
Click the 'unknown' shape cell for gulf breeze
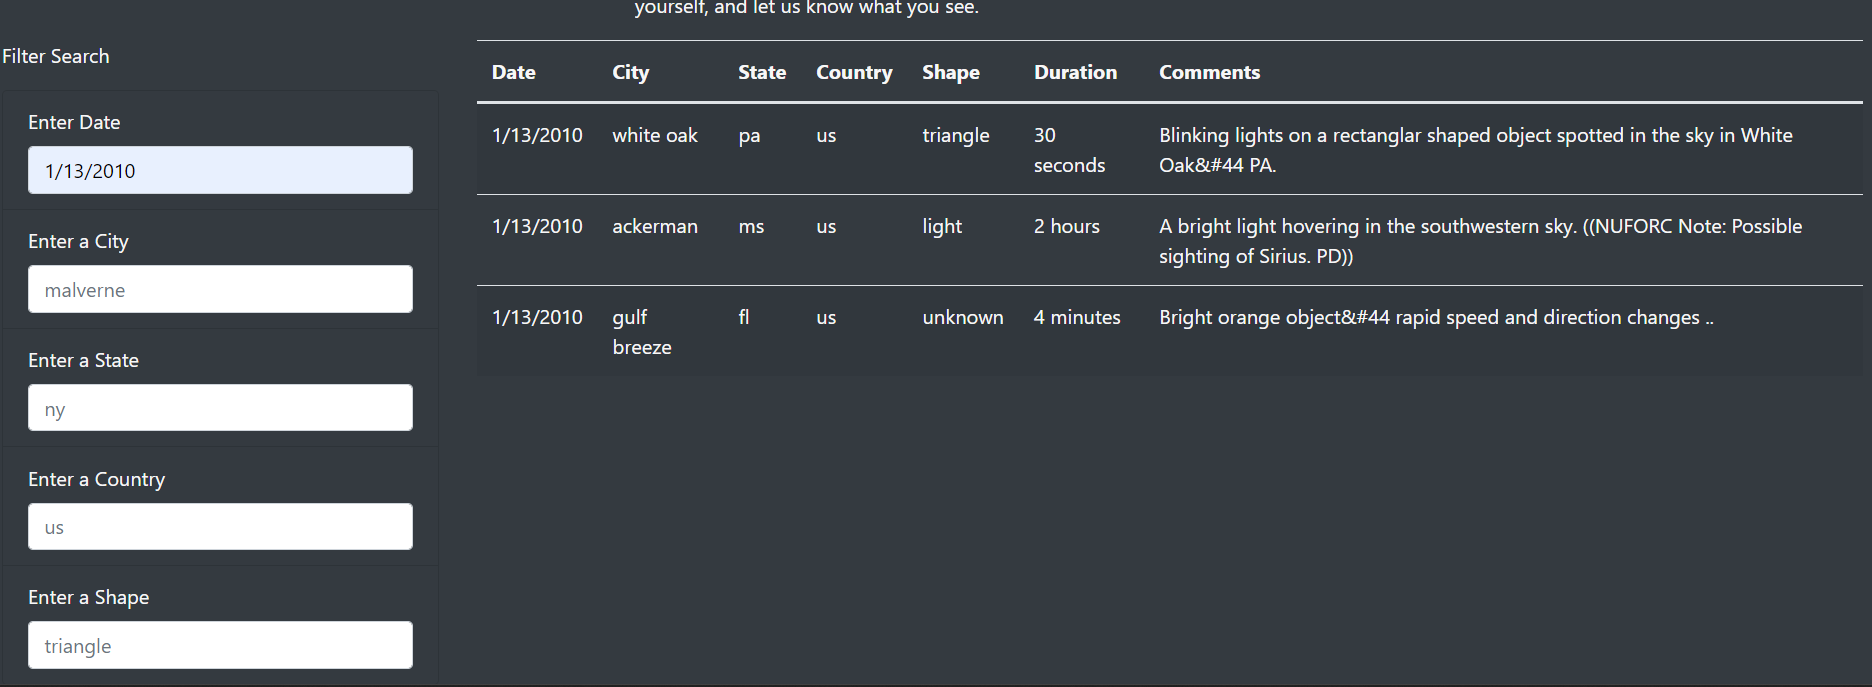962,317
